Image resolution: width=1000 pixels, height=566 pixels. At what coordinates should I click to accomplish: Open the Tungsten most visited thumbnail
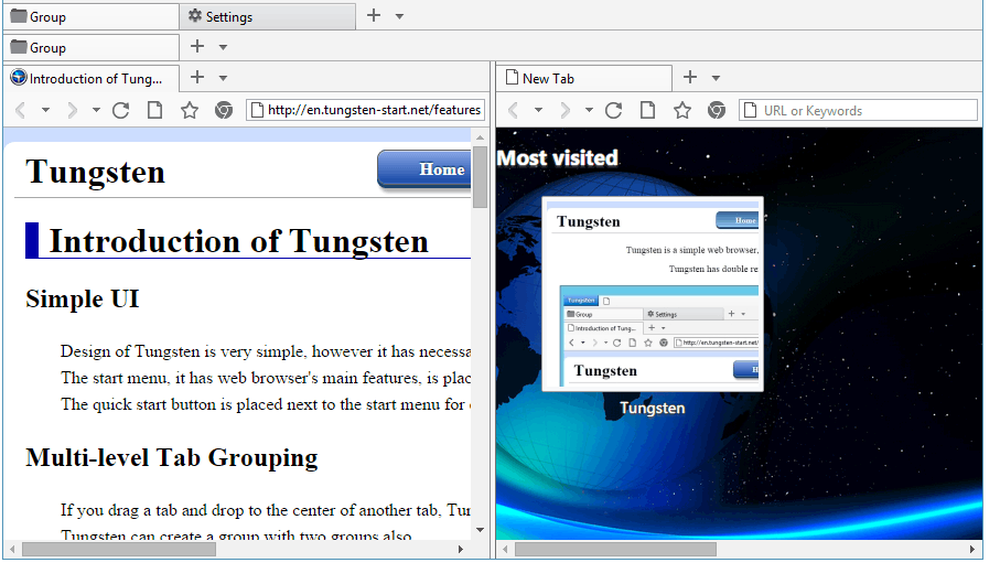pyautogui.click(x=652, y=294)
